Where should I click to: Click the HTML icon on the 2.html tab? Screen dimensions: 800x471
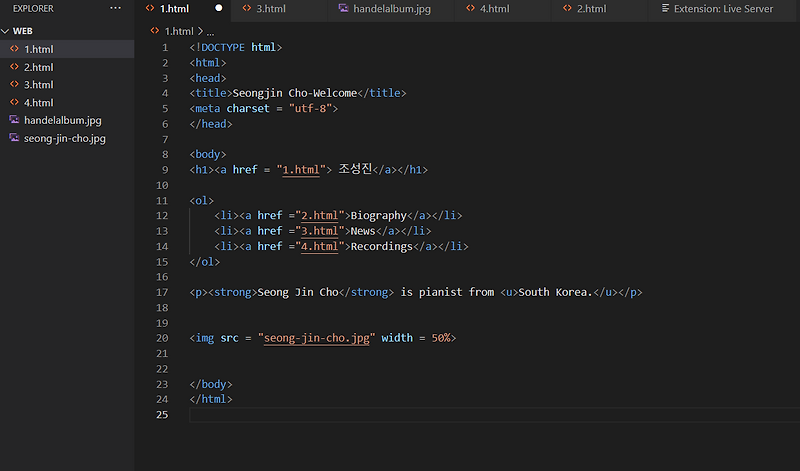pos(567,9)
